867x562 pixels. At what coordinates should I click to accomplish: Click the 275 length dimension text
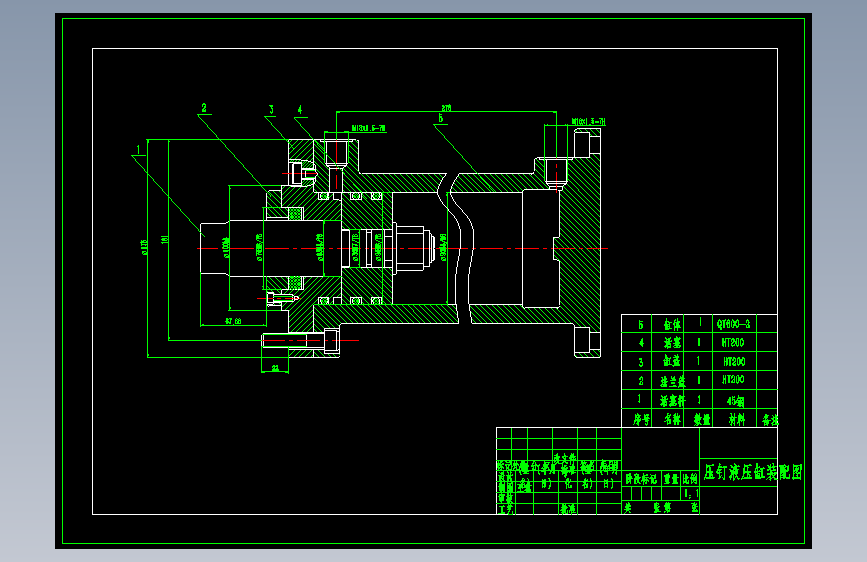coord(446,108)
